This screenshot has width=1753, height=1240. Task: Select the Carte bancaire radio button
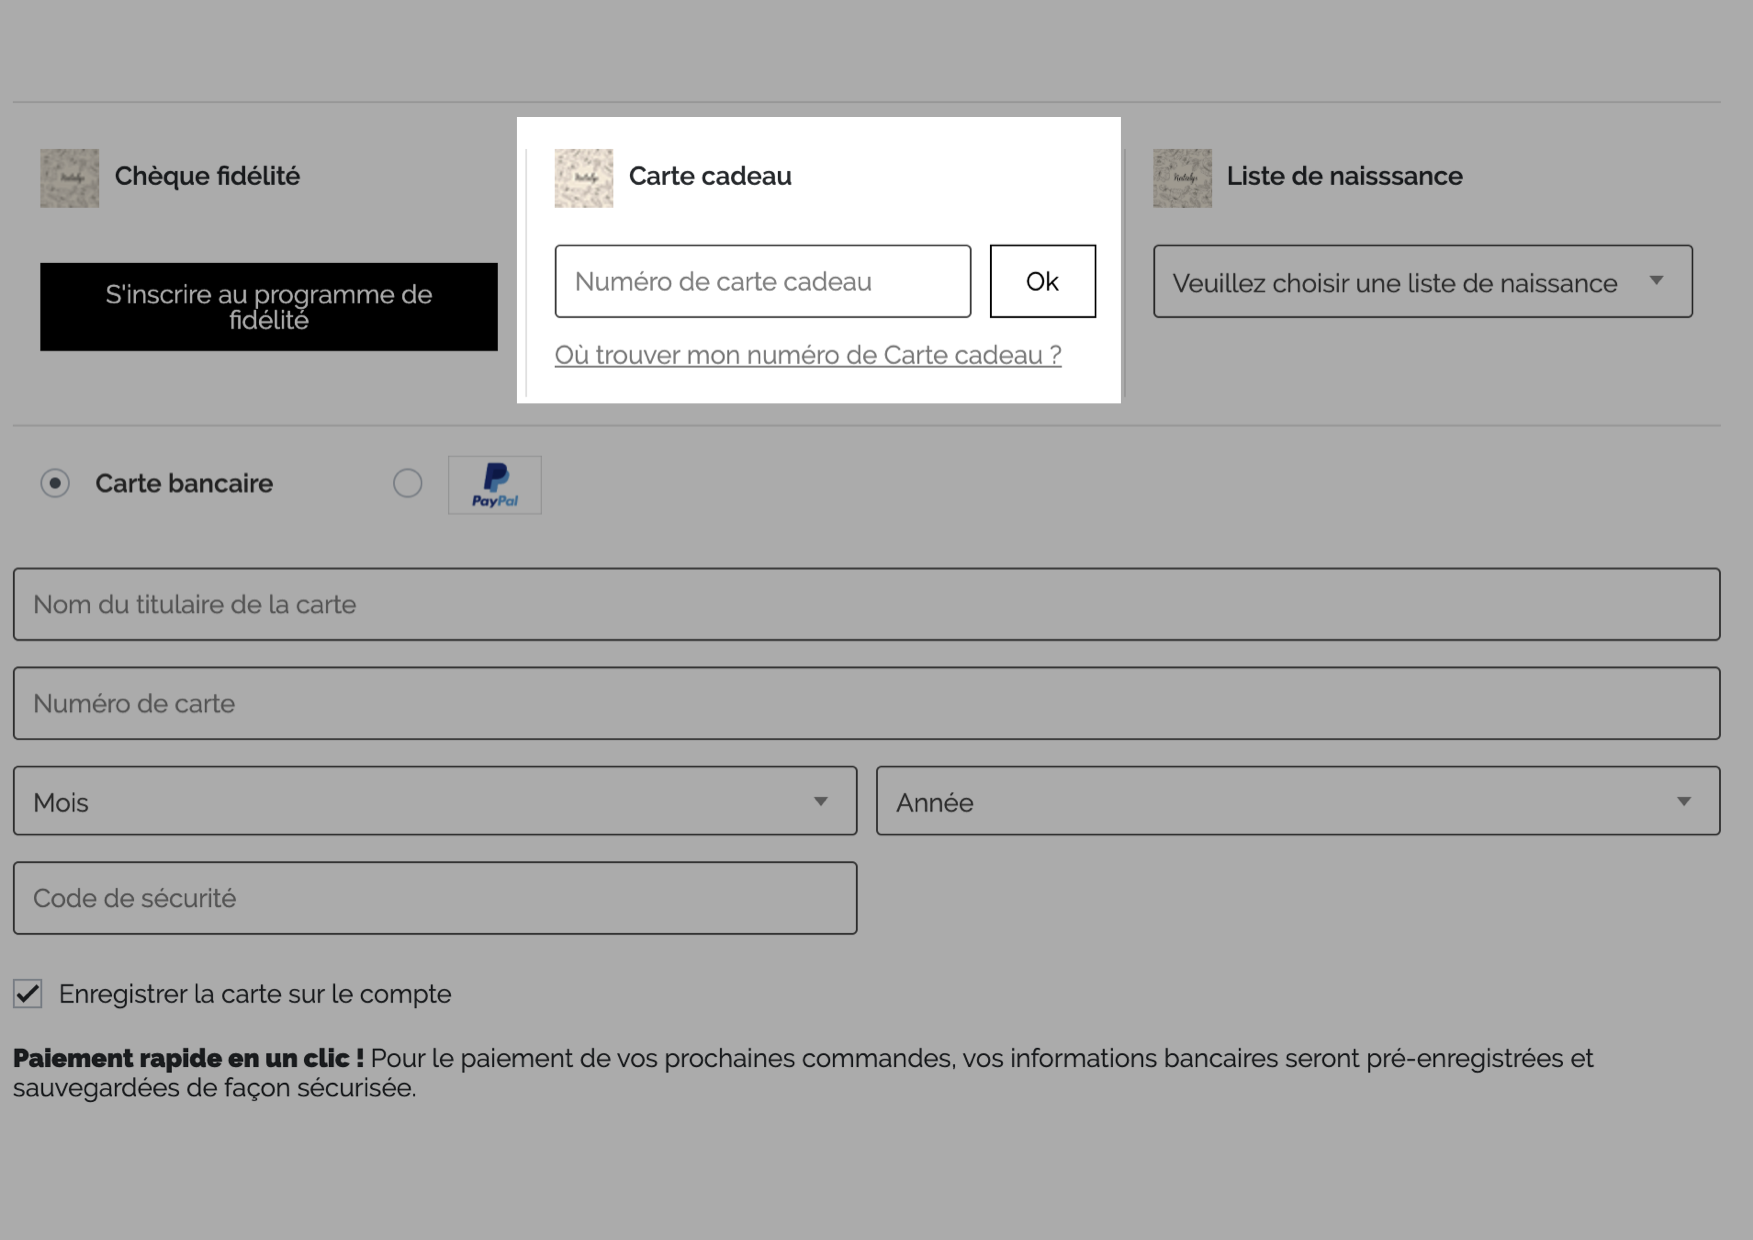point(55,484)
